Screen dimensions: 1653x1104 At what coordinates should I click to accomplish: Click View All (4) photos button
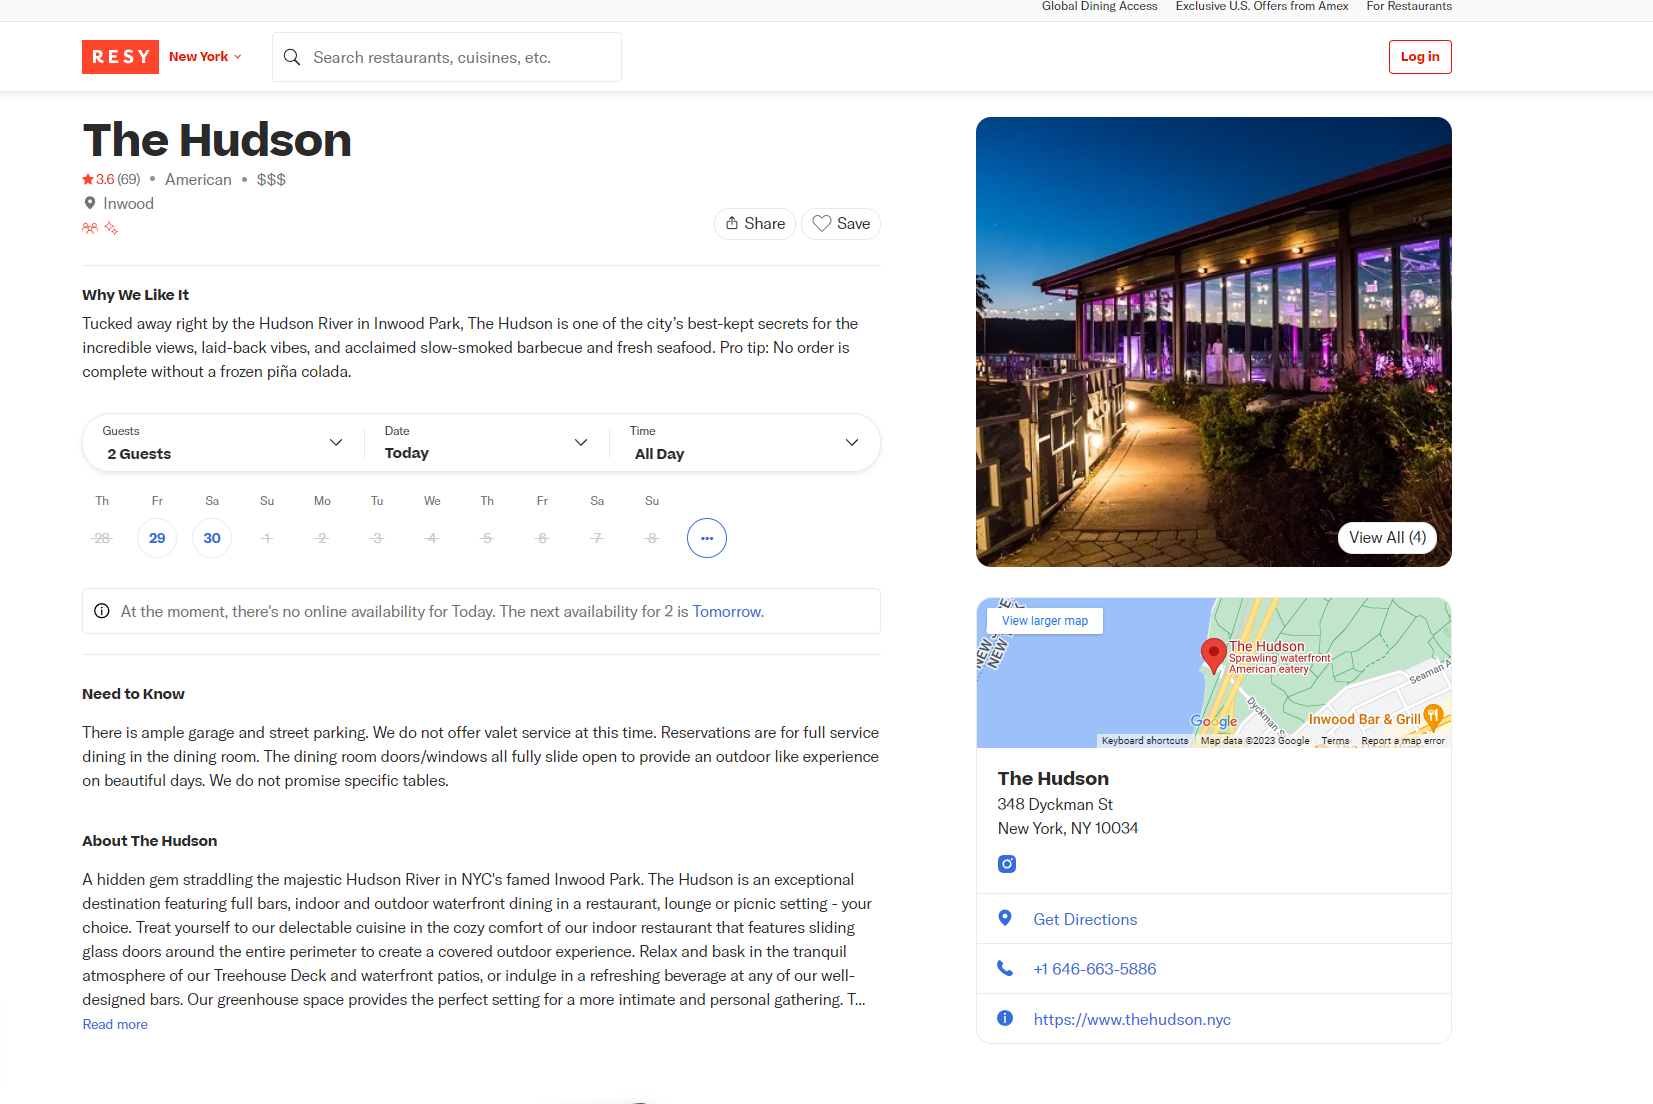tap(1387, 537)
